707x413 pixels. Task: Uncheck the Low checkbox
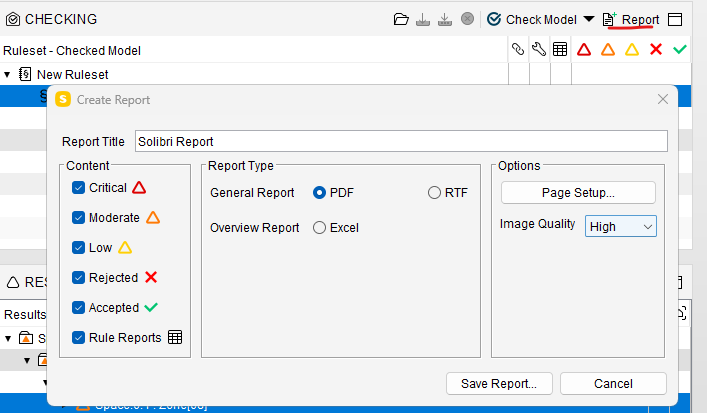[78, 248]
